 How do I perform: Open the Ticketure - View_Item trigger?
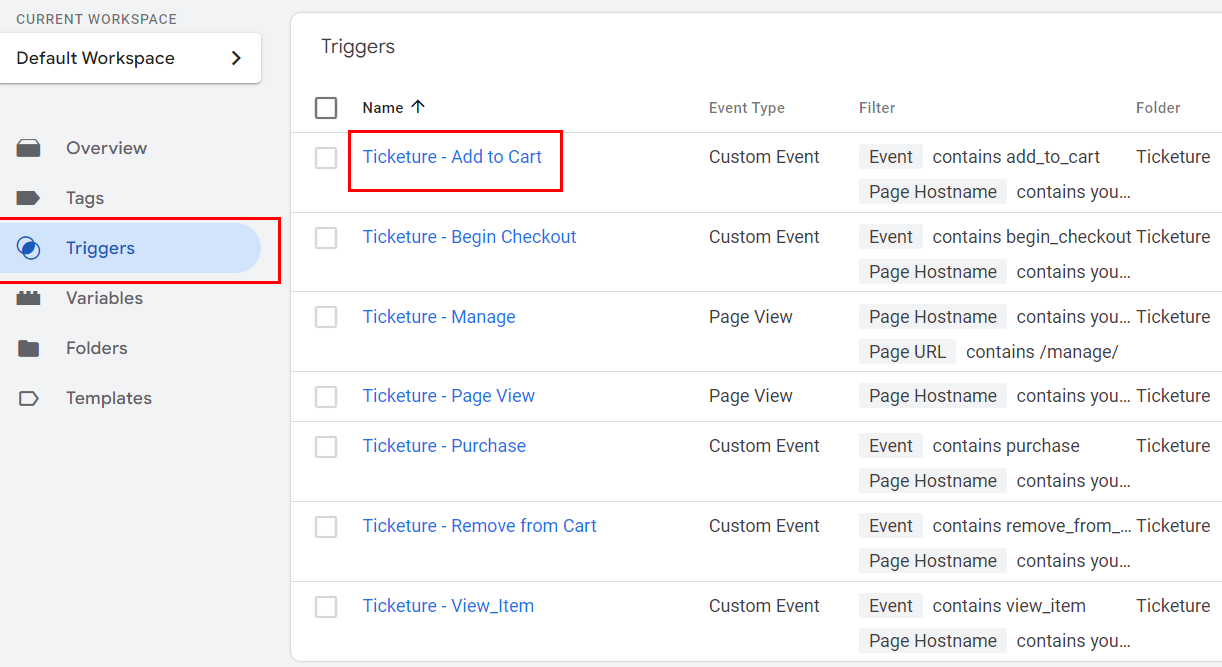(x=448, y=606)
